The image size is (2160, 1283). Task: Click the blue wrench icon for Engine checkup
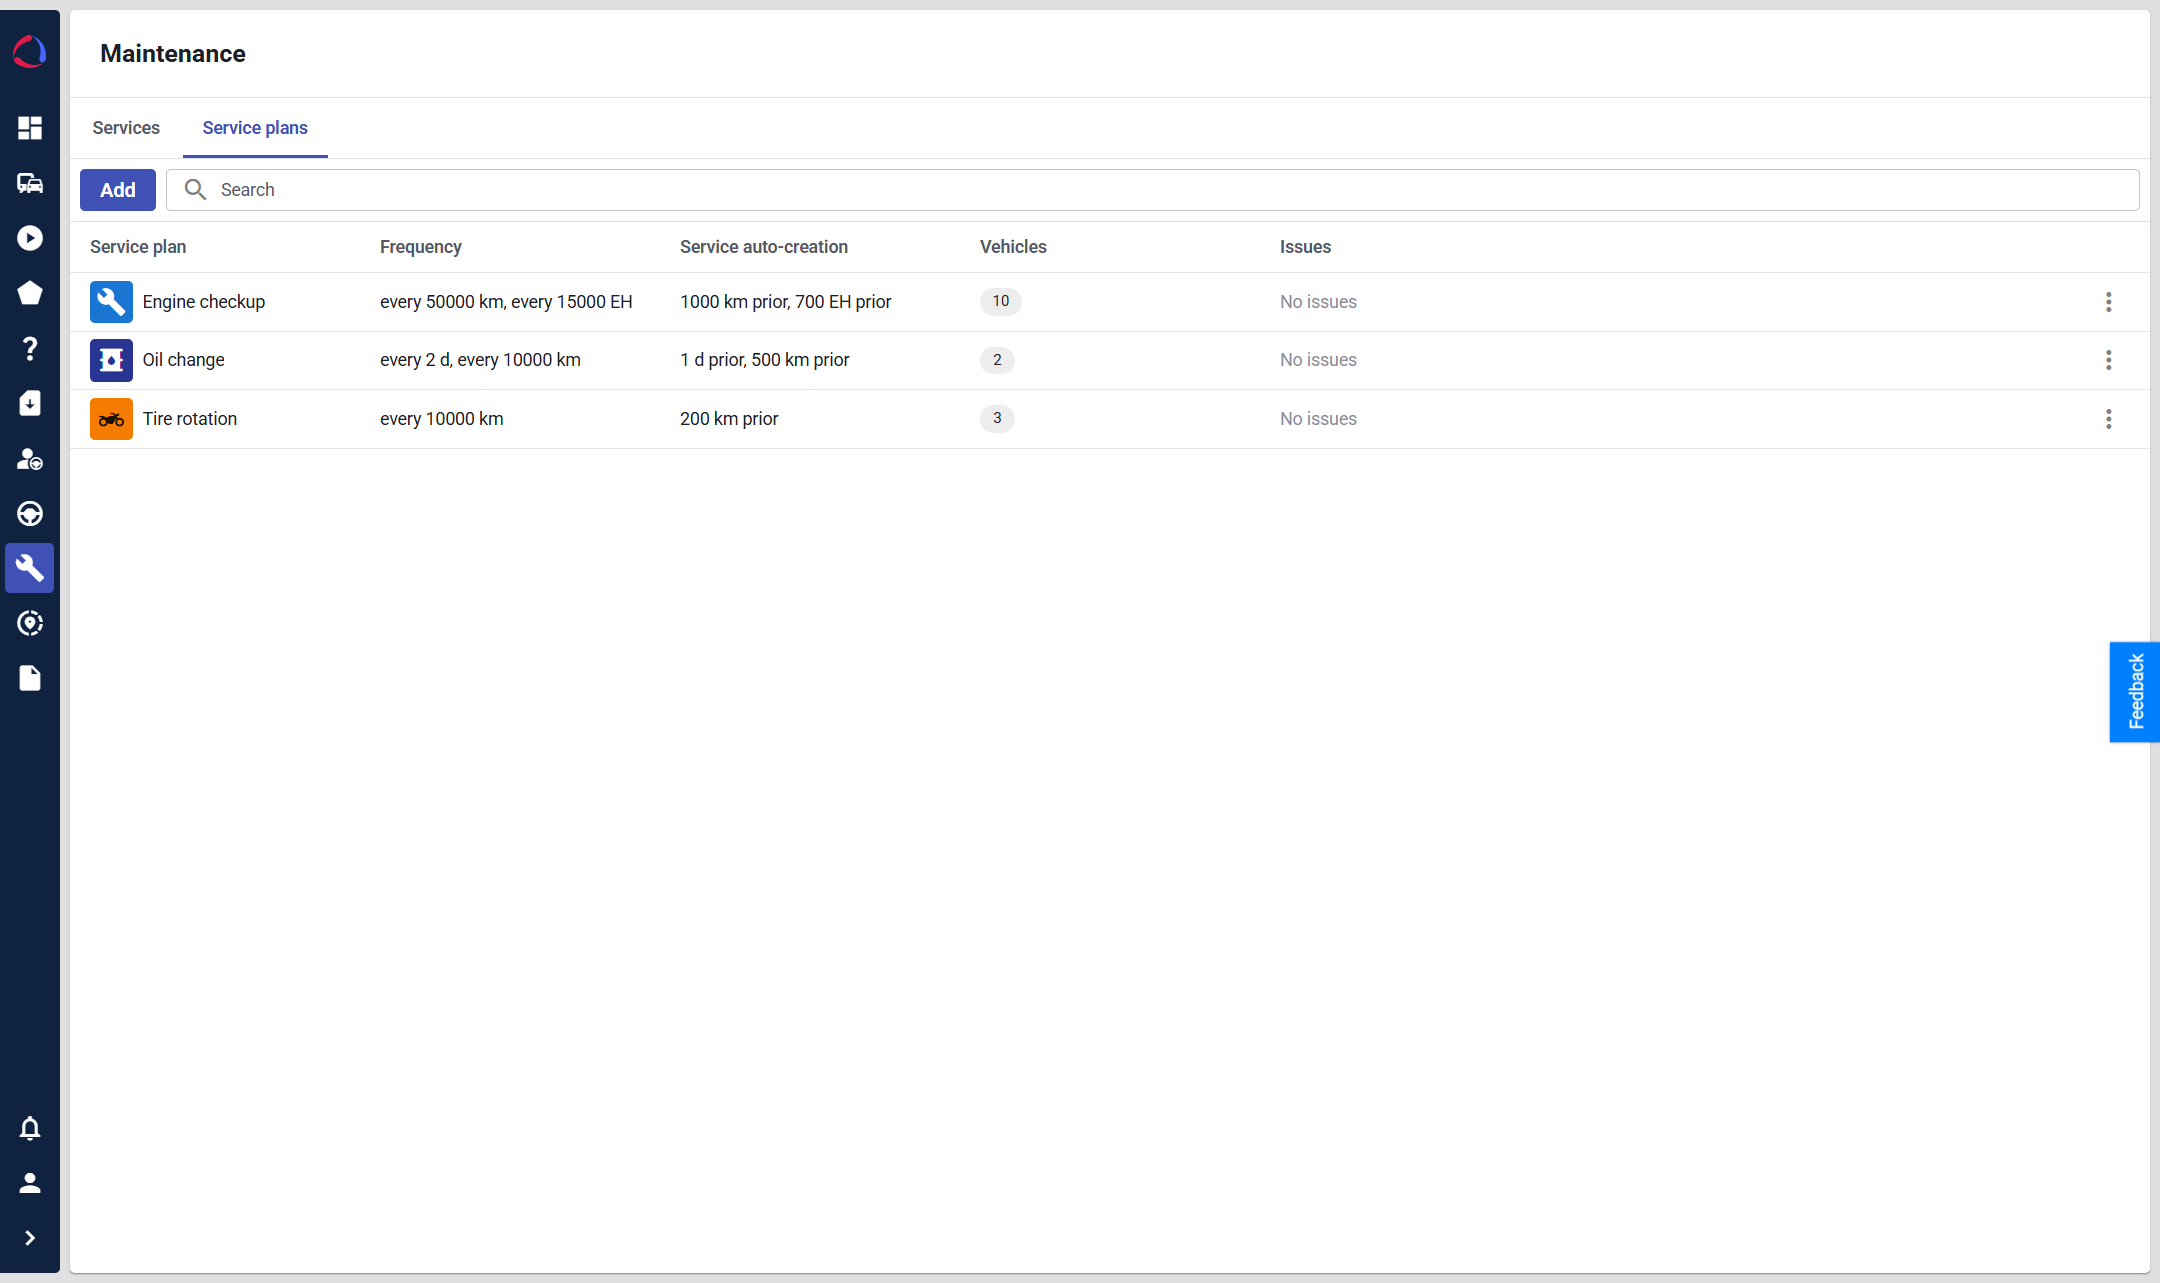point(111,302)
